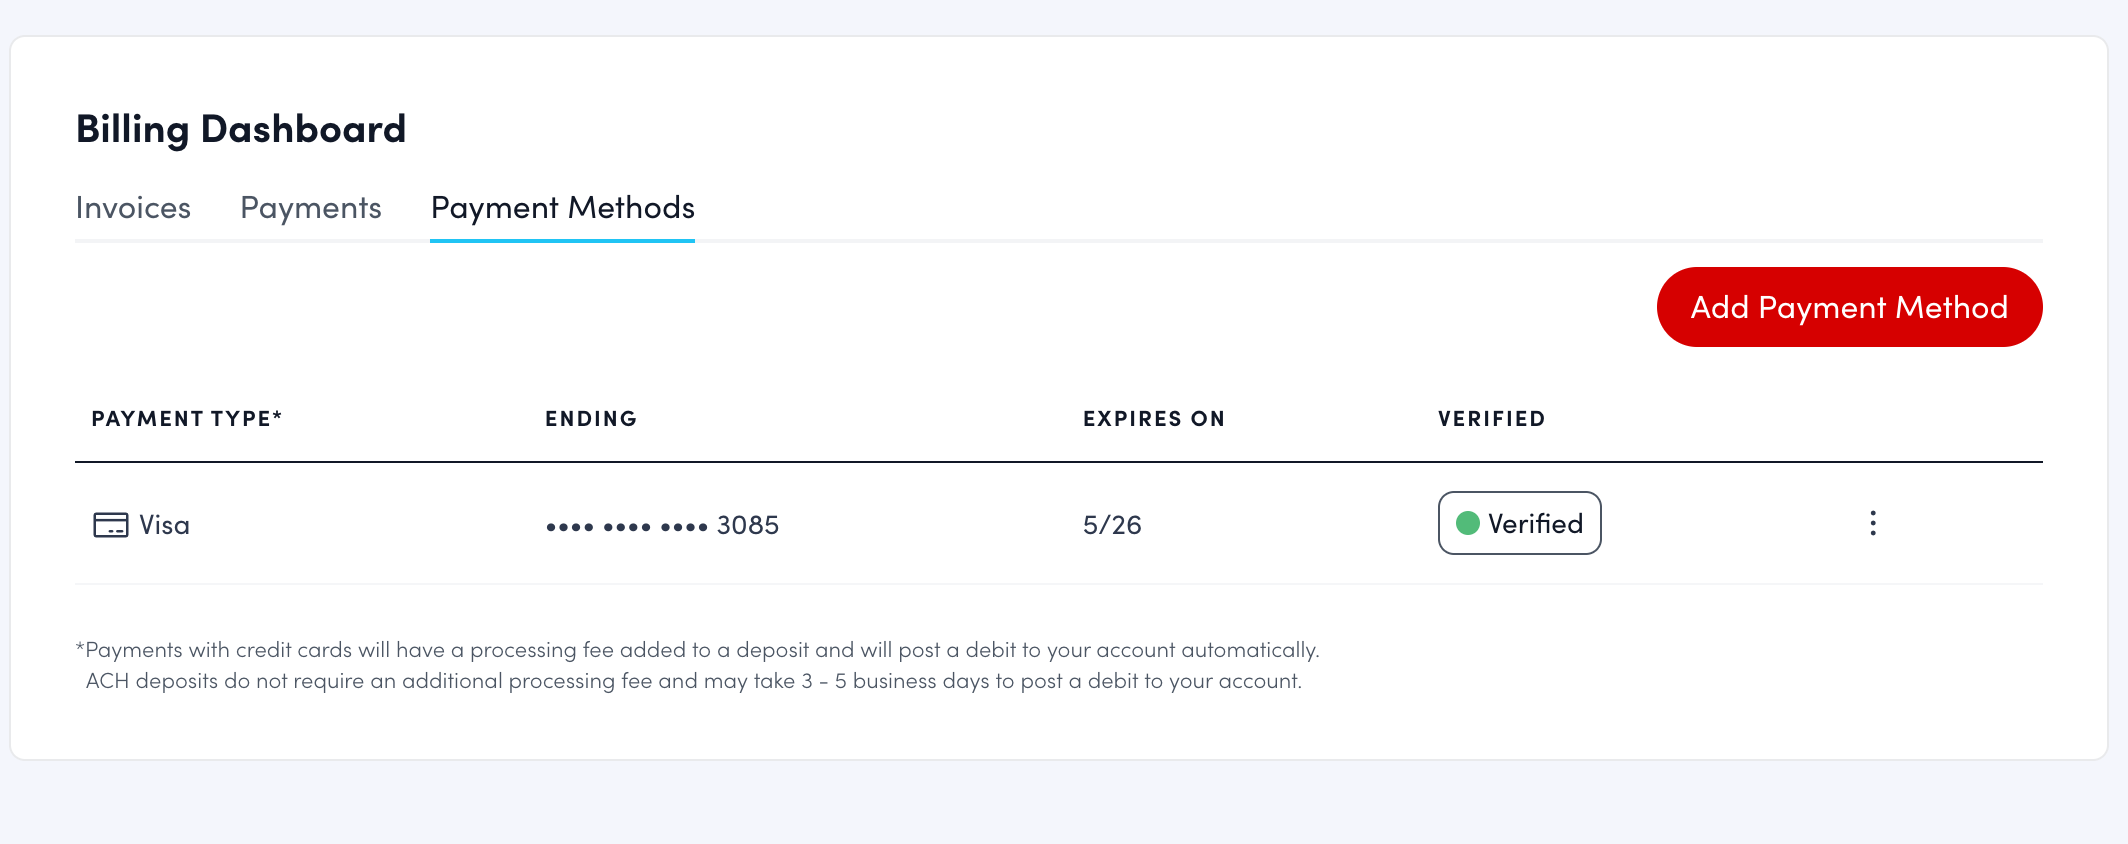This screenshot has width=2128, height=844.
Task: Select the Payment Methods tab
Action: click(561, 208)
